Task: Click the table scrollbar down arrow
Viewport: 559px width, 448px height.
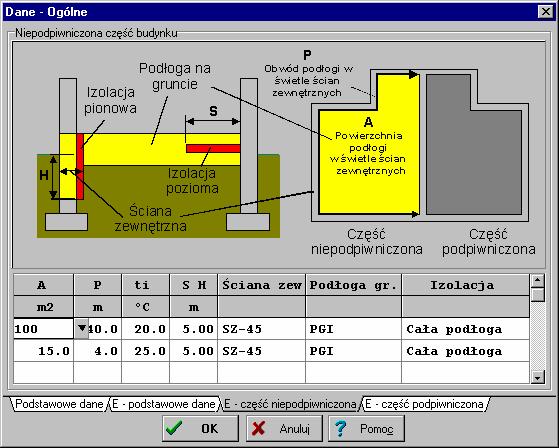Action: 537,376
